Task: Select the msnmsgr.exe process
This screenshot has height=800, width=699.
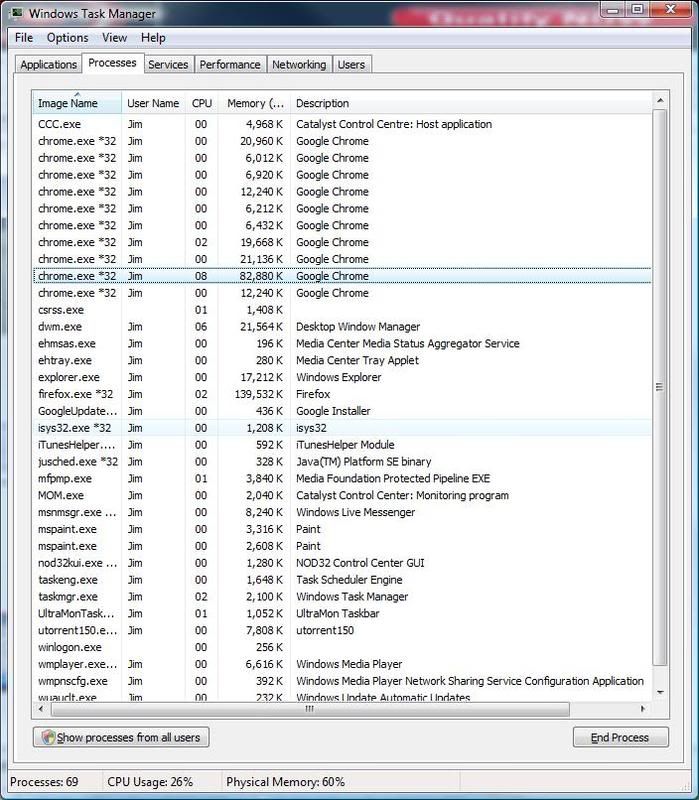Action: pos(342,512)
